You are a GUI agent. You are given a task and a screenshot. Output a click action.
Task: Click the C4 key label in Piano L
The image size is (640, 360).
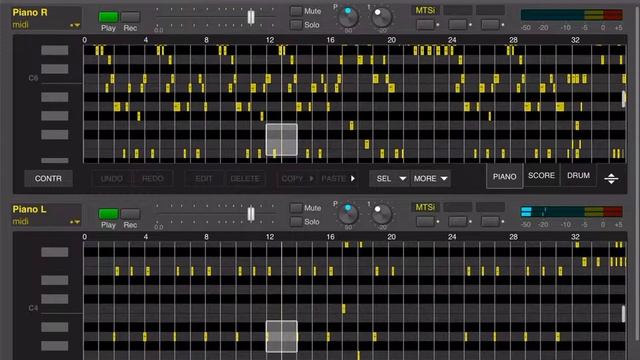[x=33, y=308]
